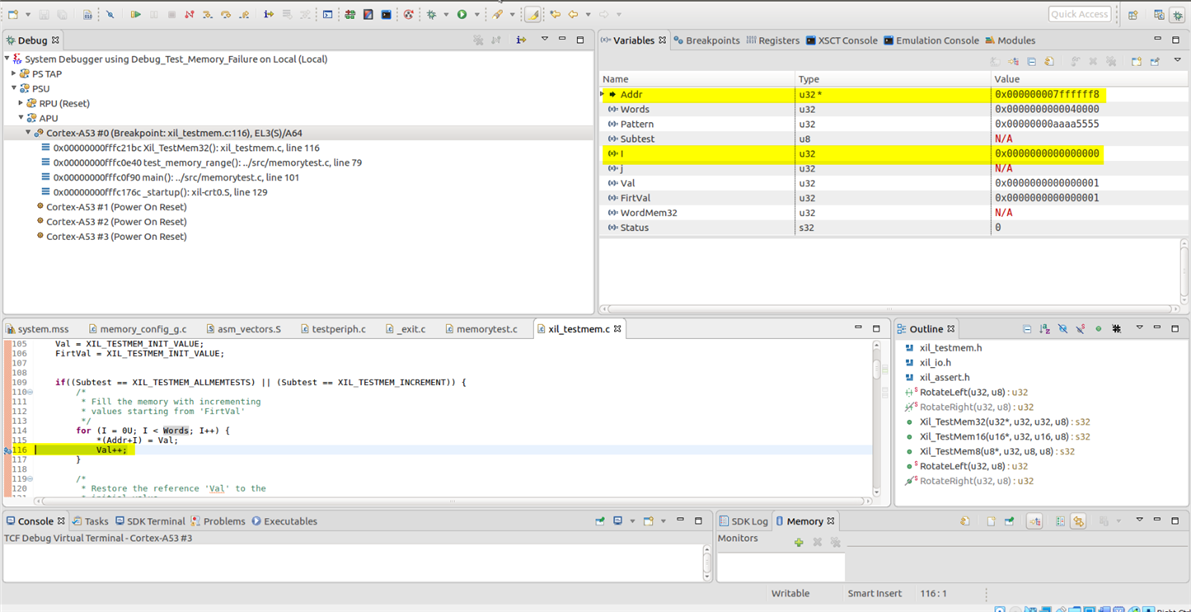Open the memorytest.c editor tab
Viewport: 1191px width, 612px height.
tap(482, 329)
